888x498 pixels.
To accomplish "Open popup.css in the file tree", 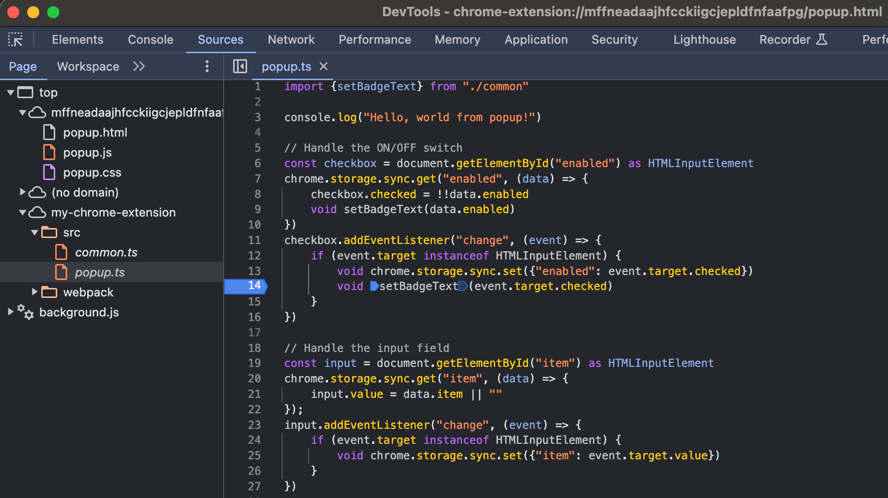I will tap(92, 172).
